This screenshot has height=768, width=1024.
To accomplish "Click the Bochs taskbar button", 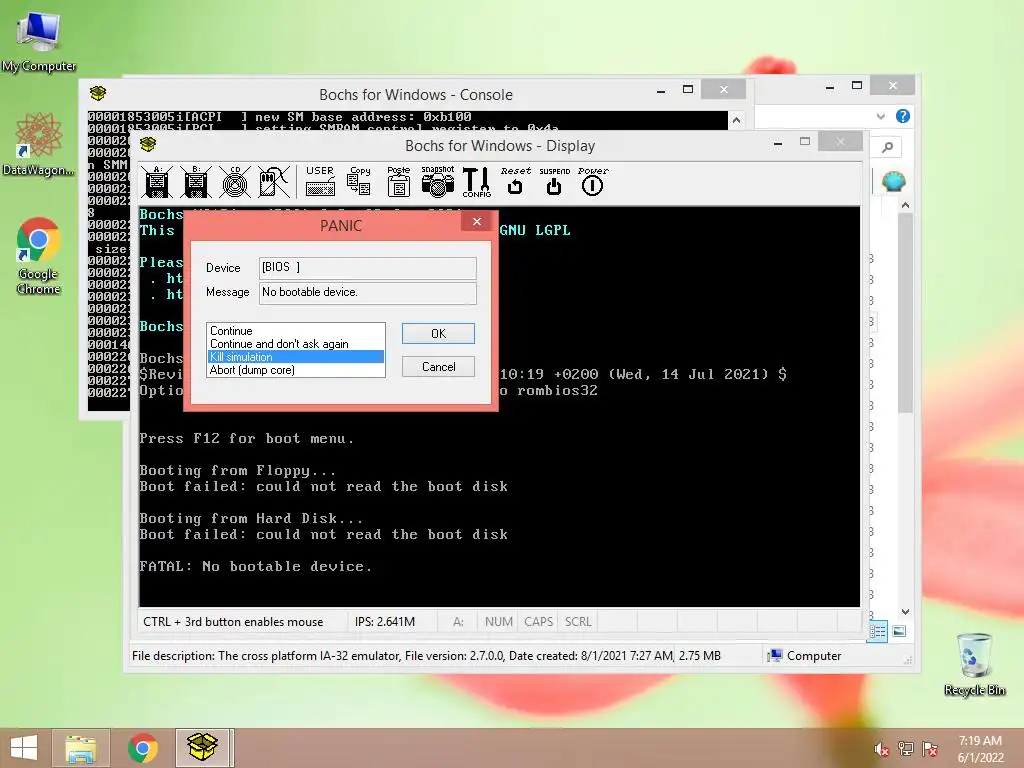I will pyautogui.click(x=202, y=748).
